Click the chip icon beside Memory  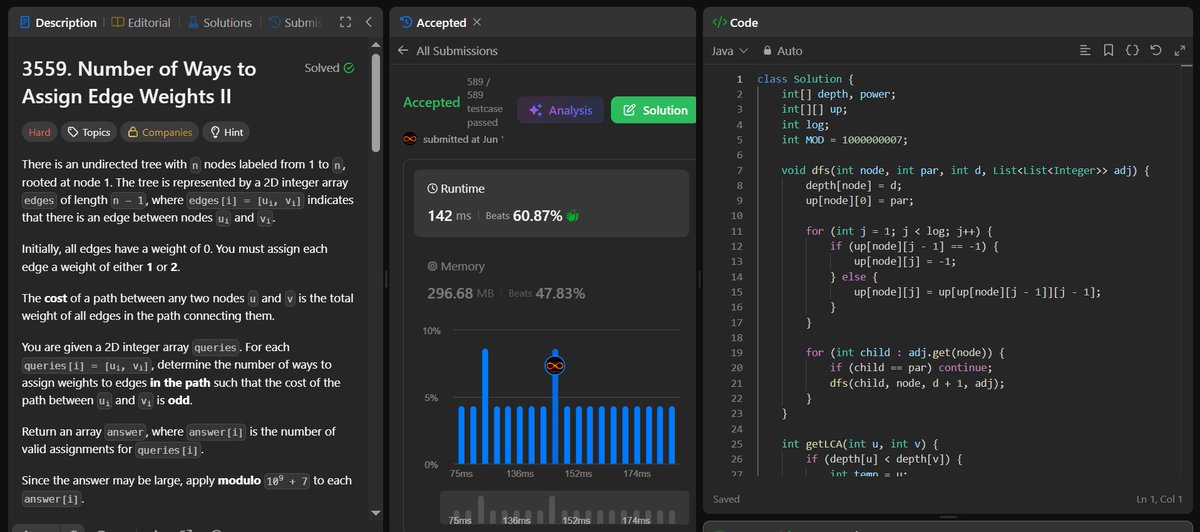coord(432,267)
